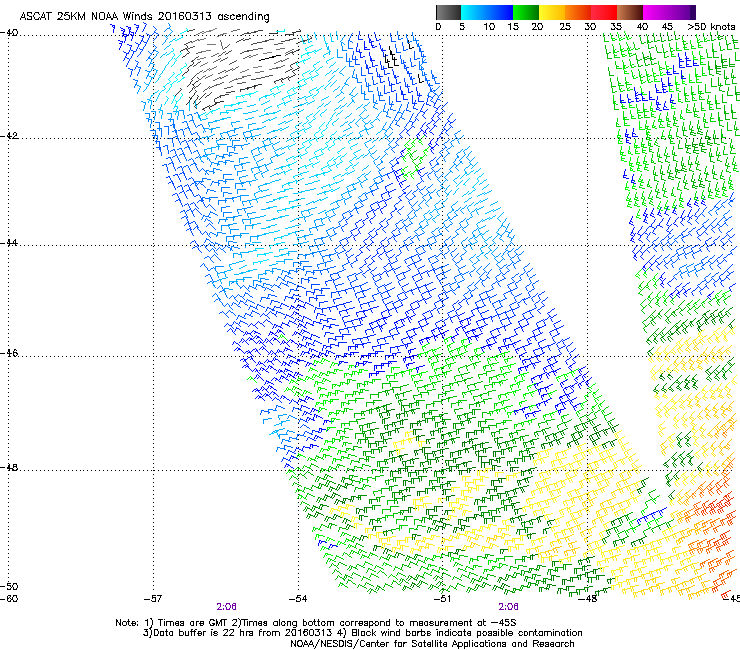Viewport: 740px width, 650px height.
Task: Click the 'Data buffer is 22 hrs' note
Action: click(x=362, y=633)
